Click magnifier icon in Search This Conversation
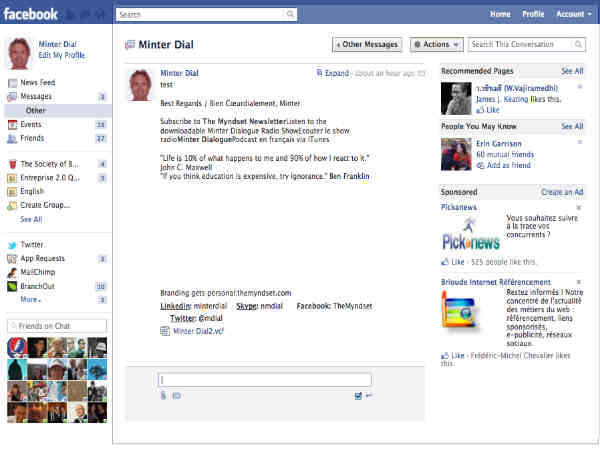The height and width of the screenshot is (450, 600). click(x=578, y=44)
